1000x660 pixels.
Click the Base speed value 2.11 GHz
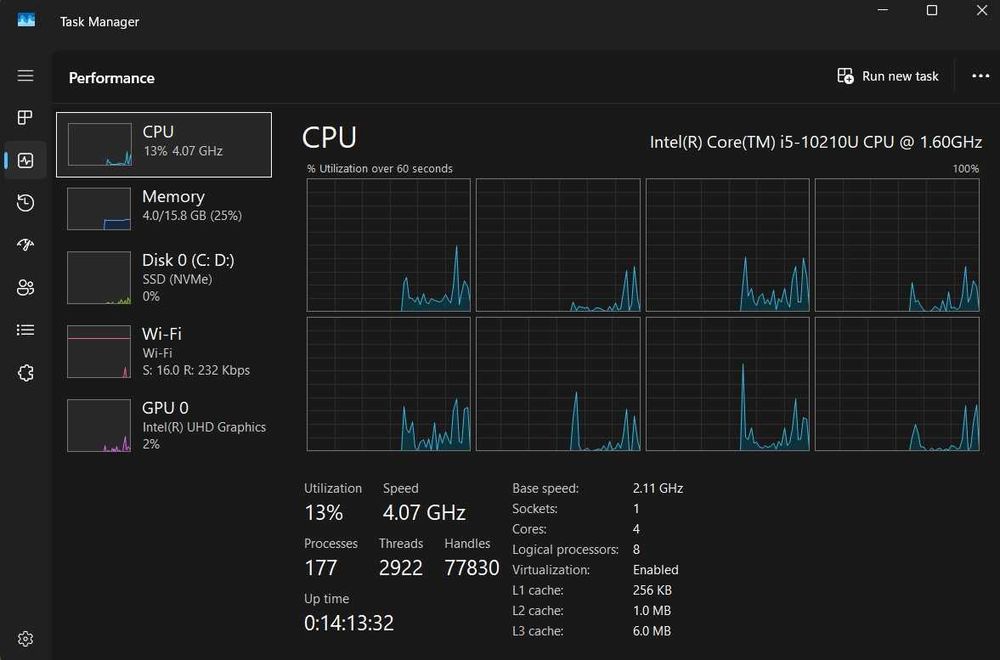coord(658,488)
